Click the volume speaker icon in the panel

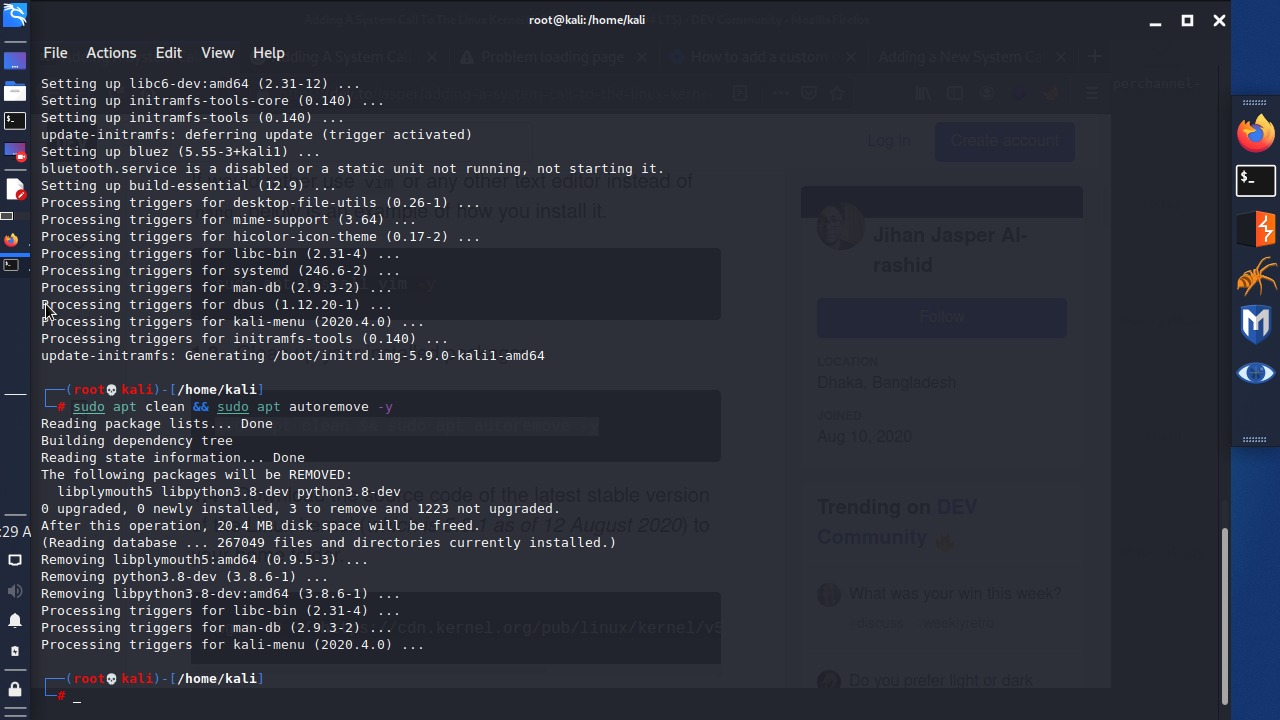point(14,591)
